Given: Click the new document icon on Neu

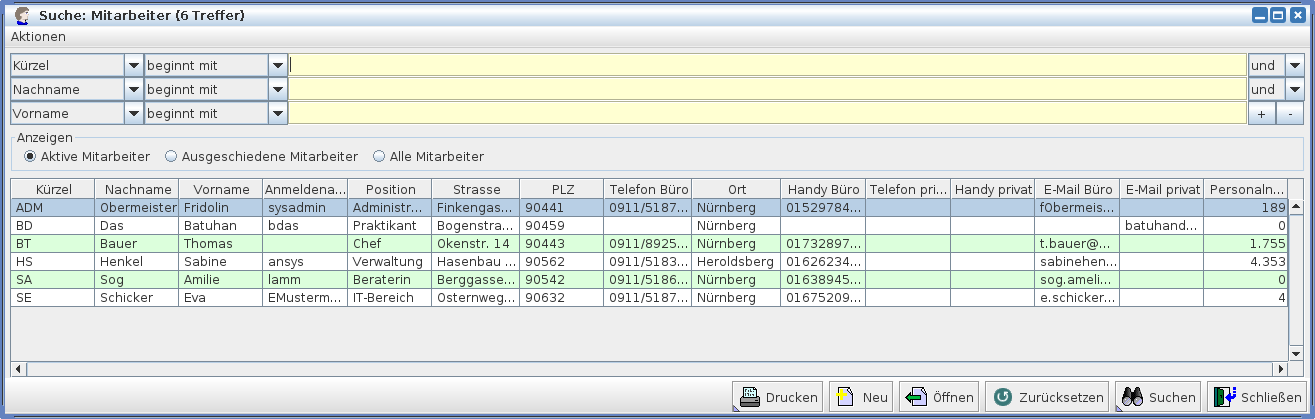Looking at the screenshot, I should (845, 397).
